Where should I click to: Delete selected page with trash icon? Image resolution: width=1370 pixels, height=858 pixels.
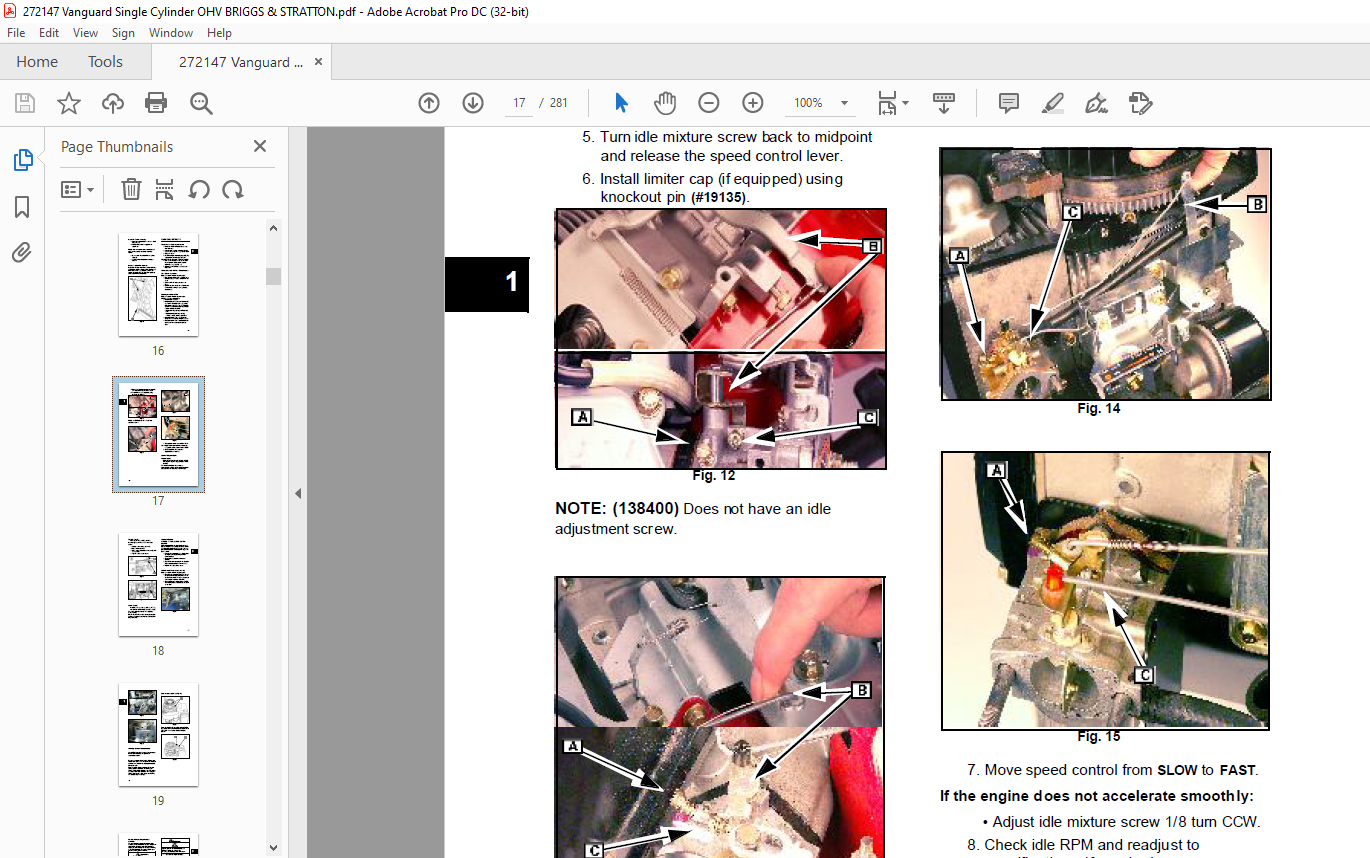click(x=131, y=189)
